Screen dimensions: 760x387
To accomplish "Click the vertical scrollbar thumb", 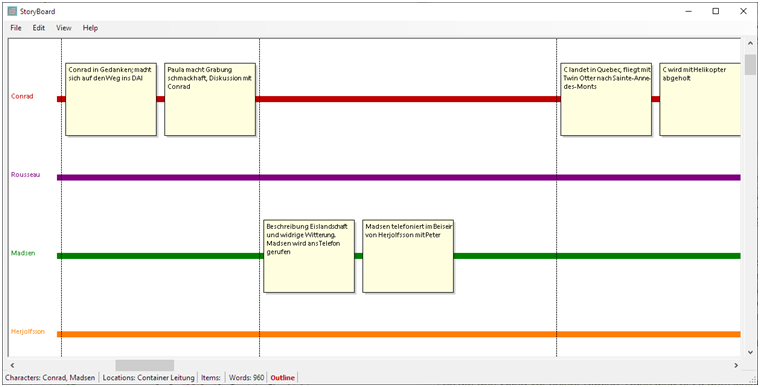I will [x=750, y=64].
